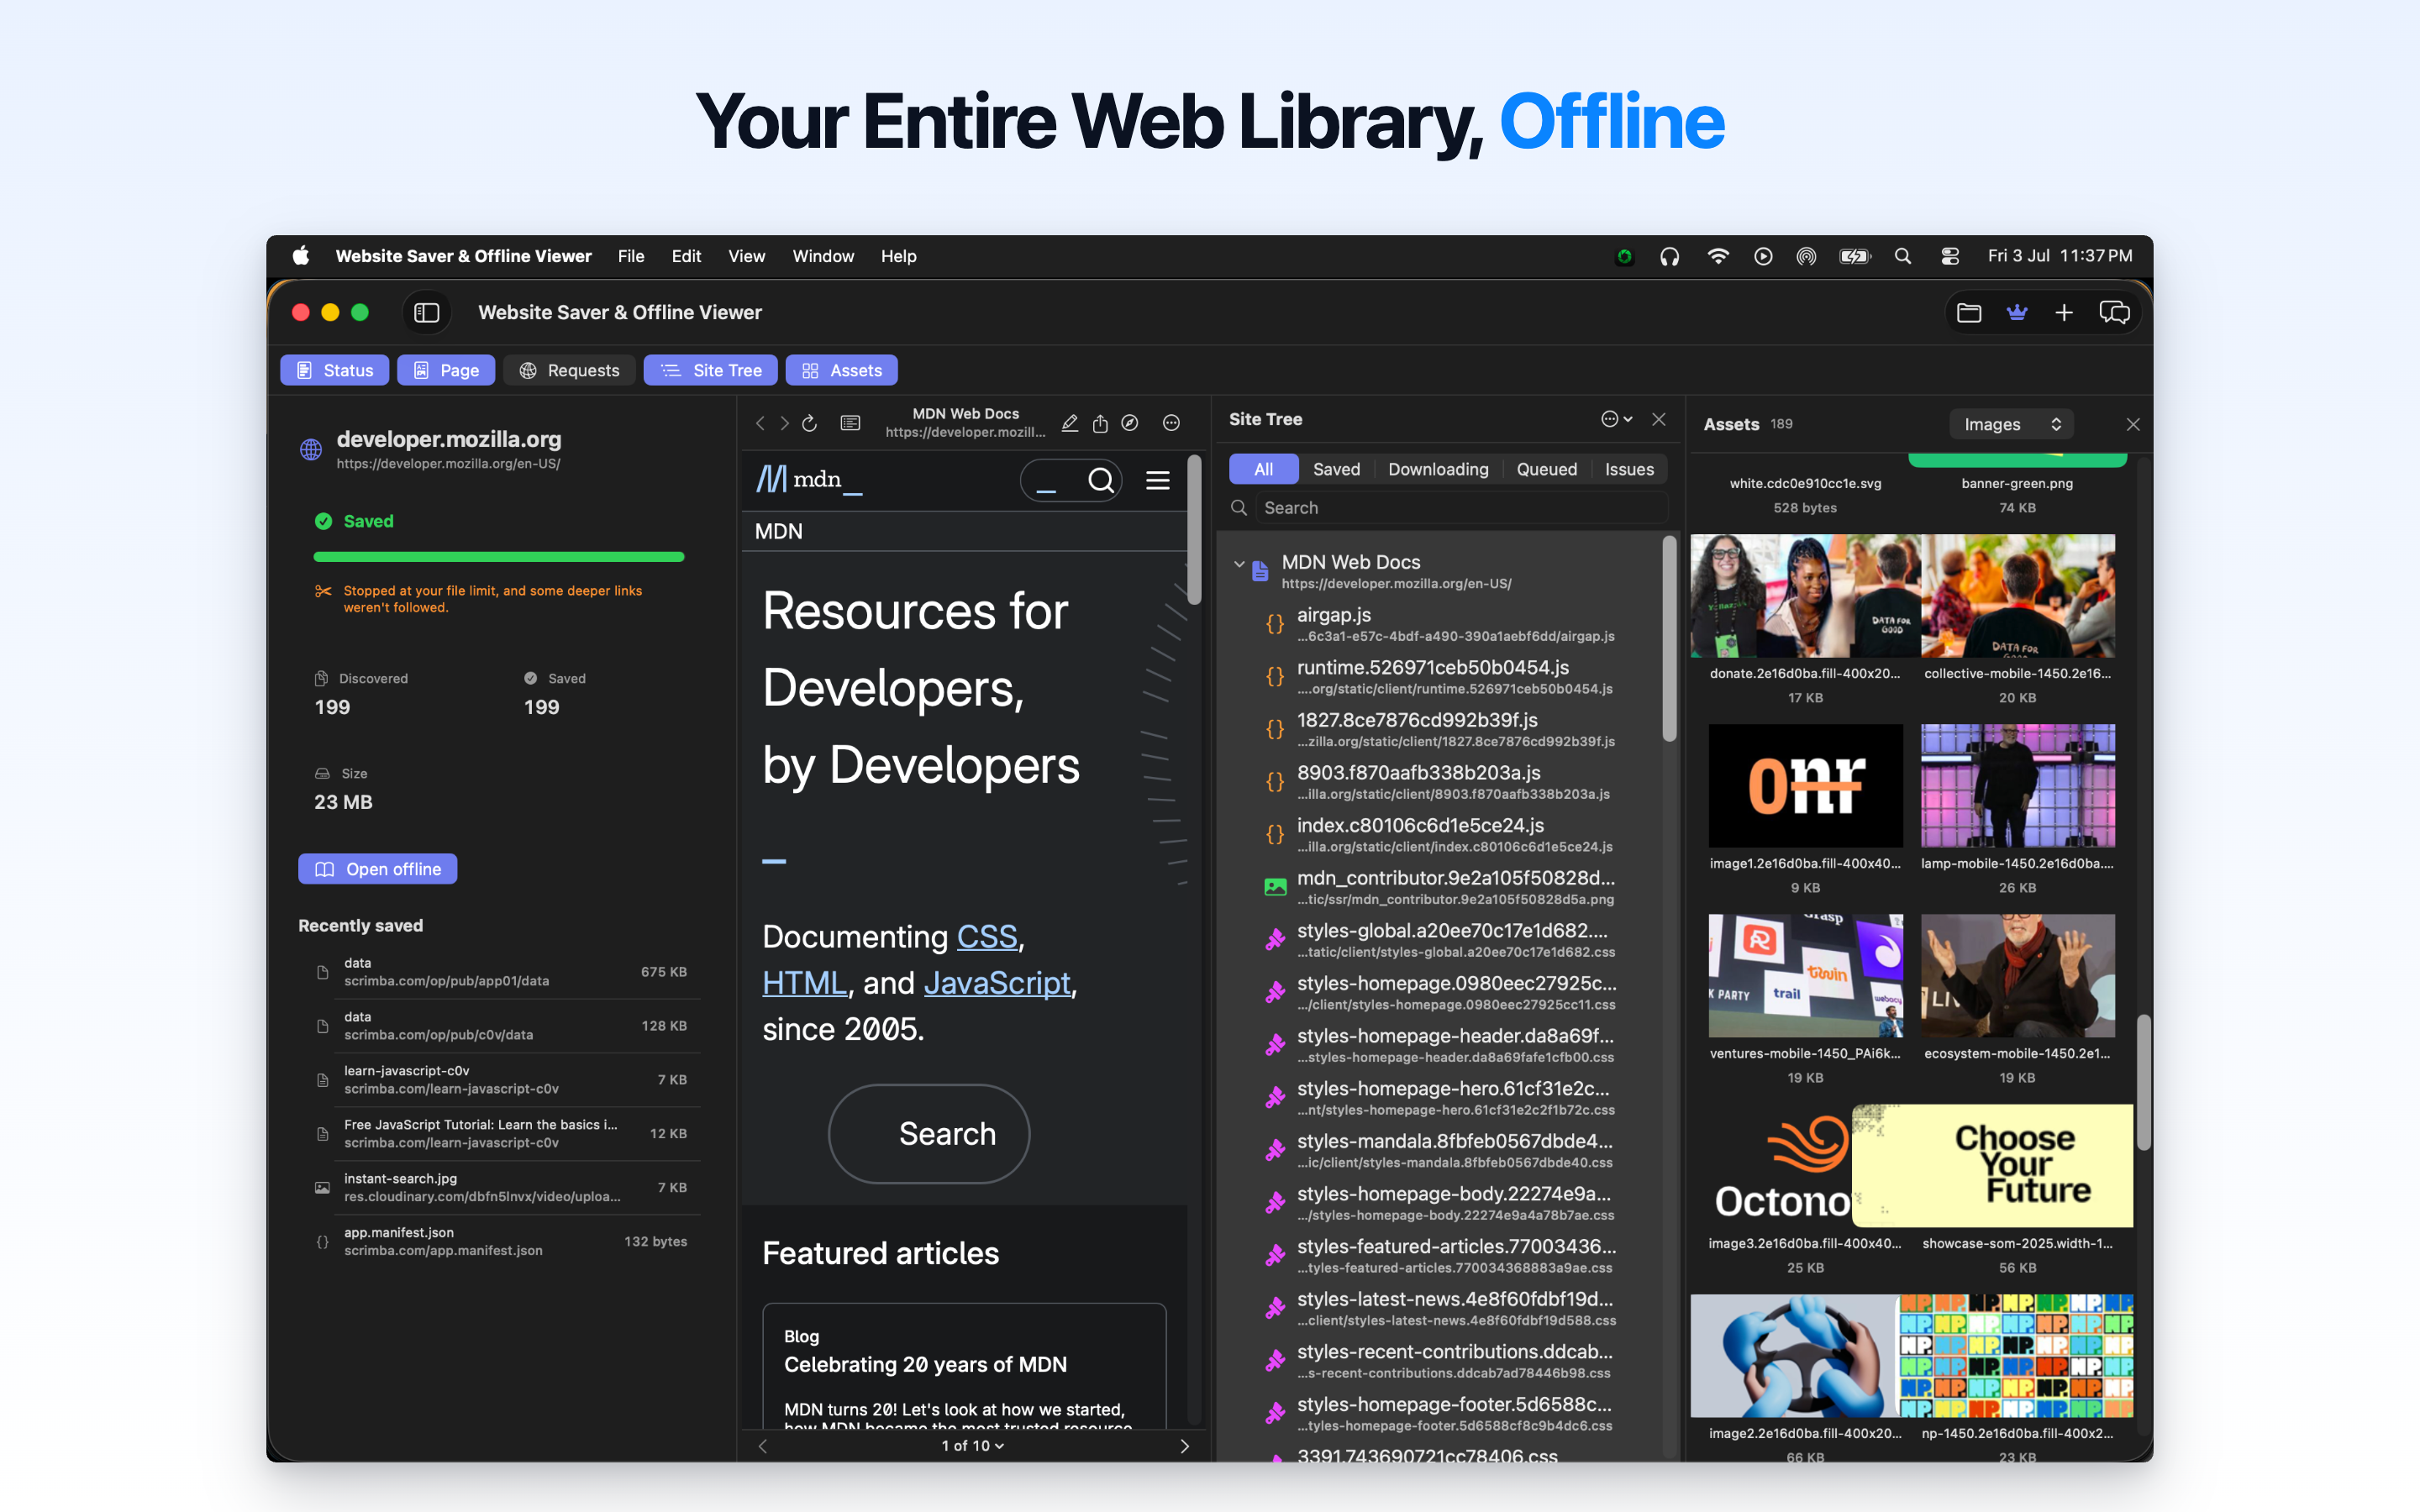
Task: Toggle the sidebar panel icon
Action: (x=427, y=313)
